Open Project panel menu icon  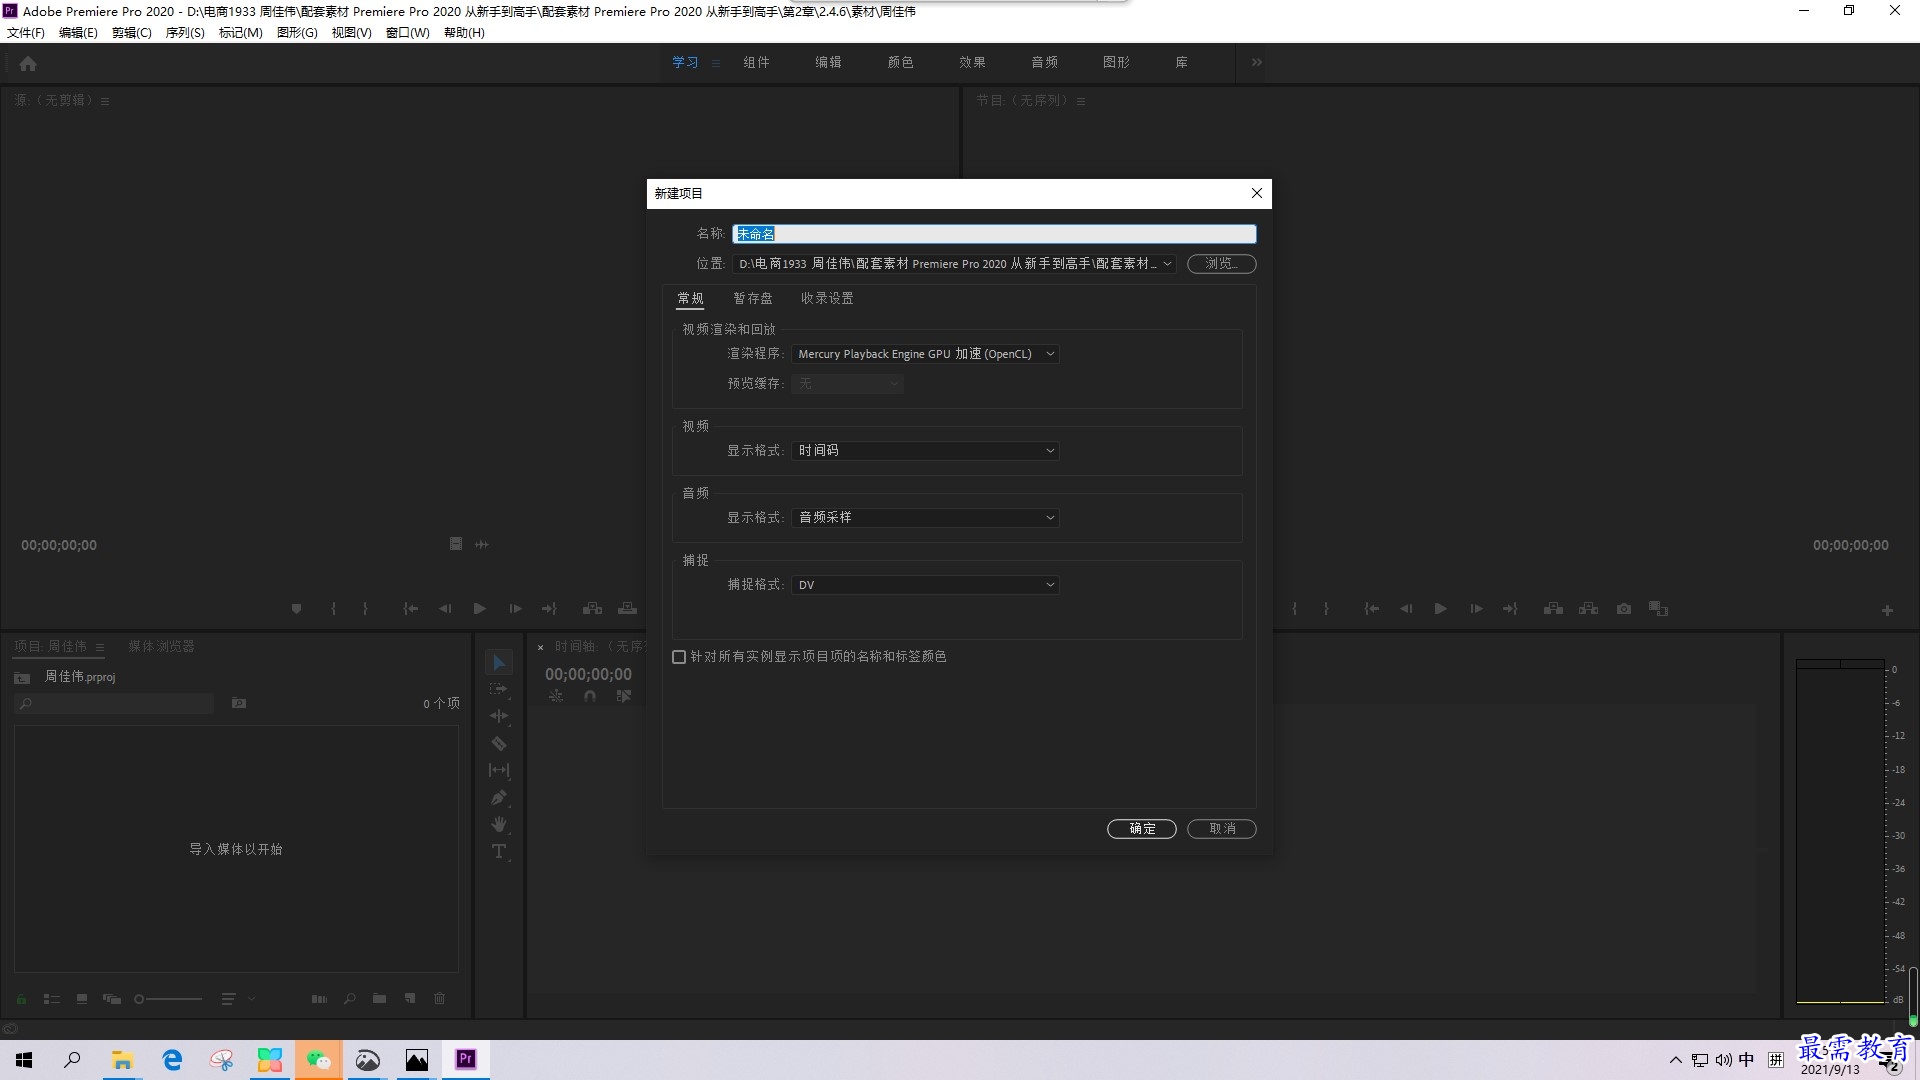click(x=100, y=647)
